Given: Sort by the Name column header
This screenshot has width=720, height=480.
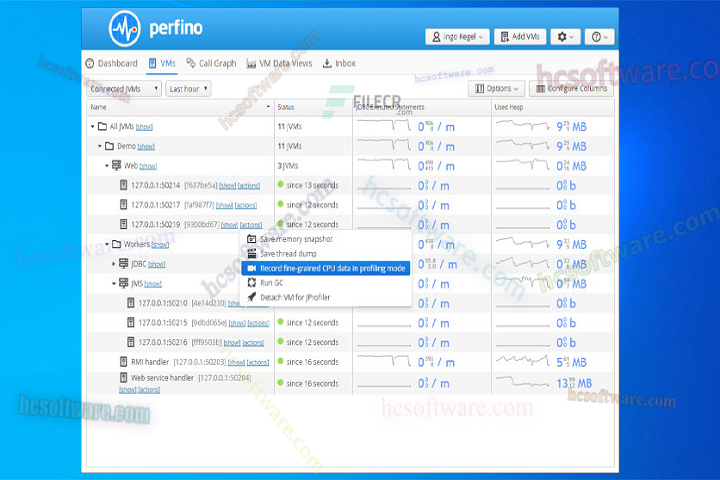Looking at the screenshot, I should point(180,107).
